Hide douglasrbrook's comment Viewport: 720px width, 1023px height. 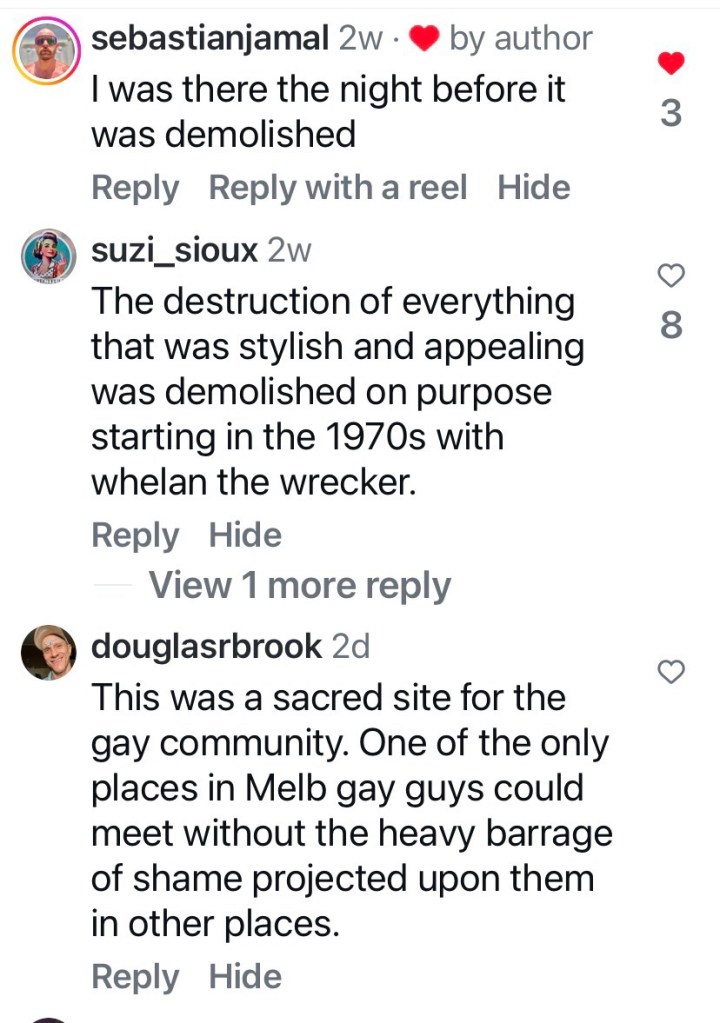coord(245,977)
